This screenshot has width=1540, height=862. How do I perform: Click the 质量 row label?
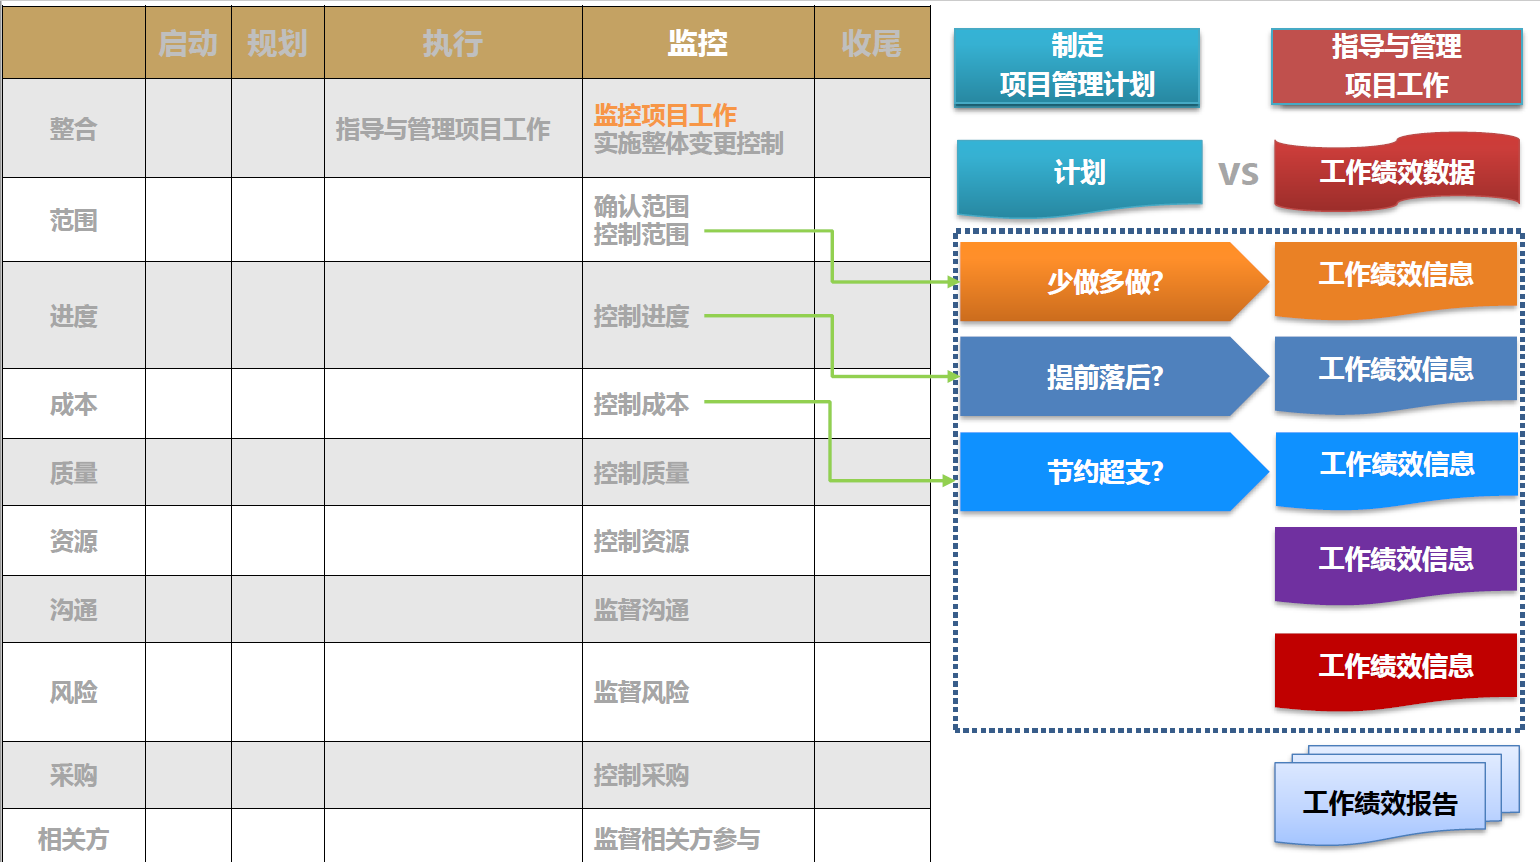coord(74,472)
